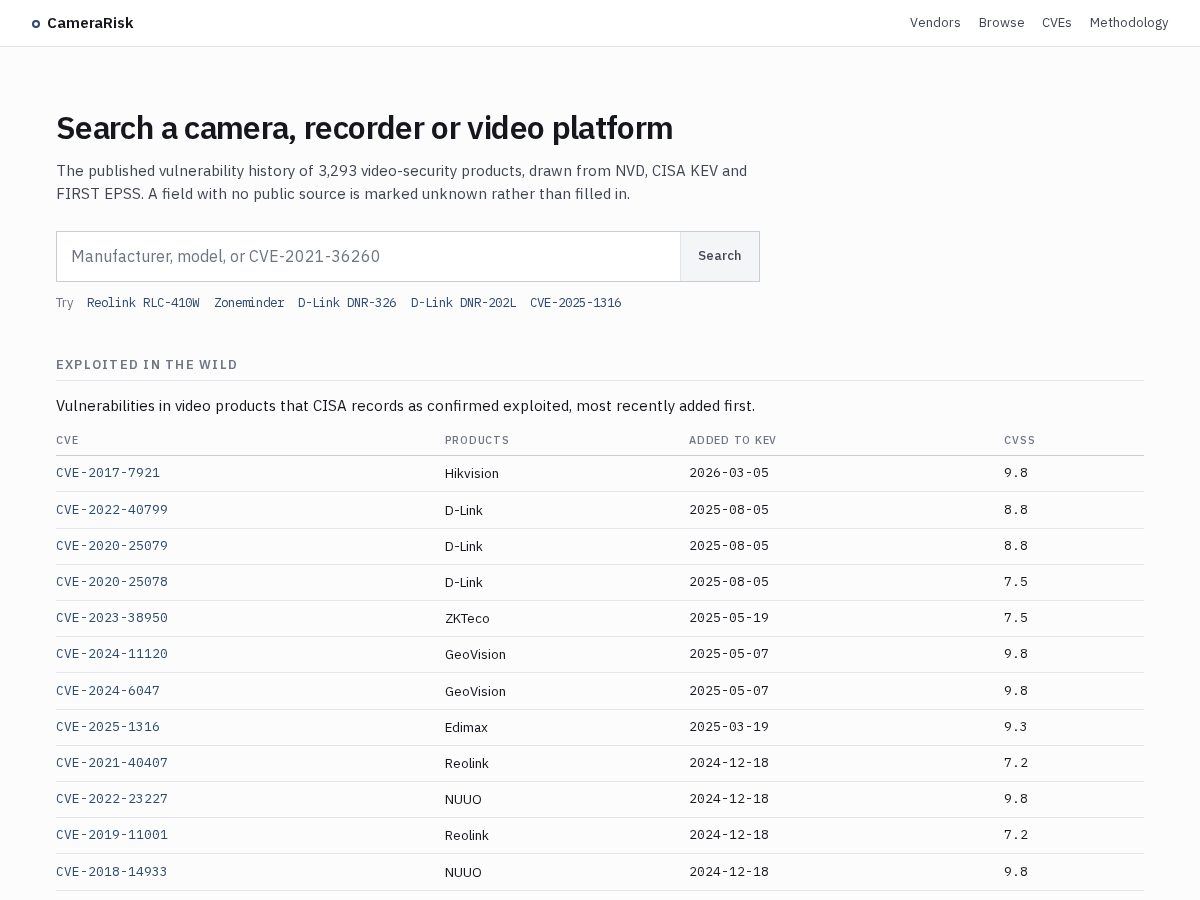Open CVE-2019-11001 entry
The image size is (1200, 900).
tap(112, 835)
